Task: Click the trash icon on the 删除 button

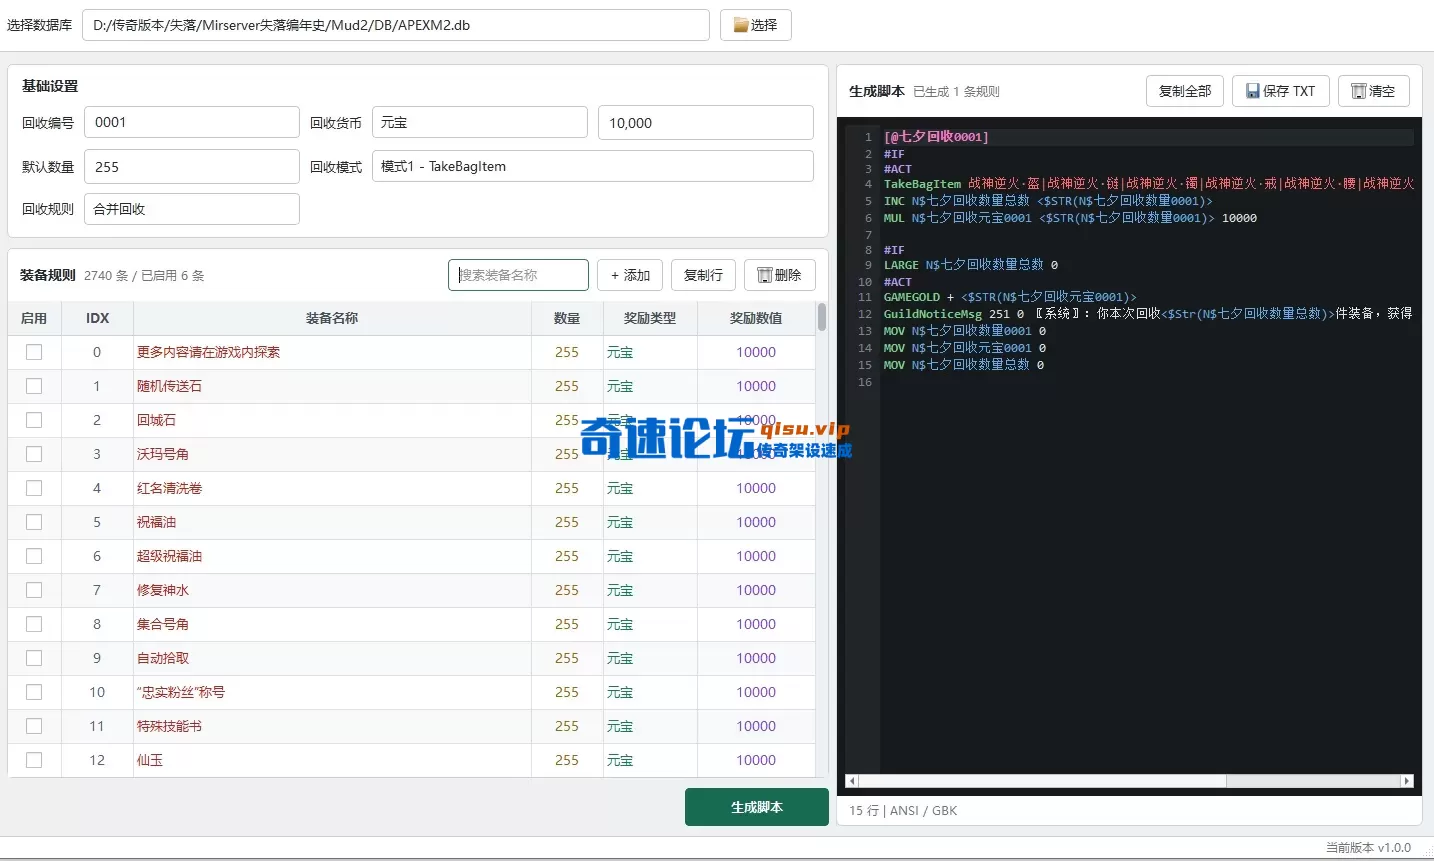Action: (765, 275)
